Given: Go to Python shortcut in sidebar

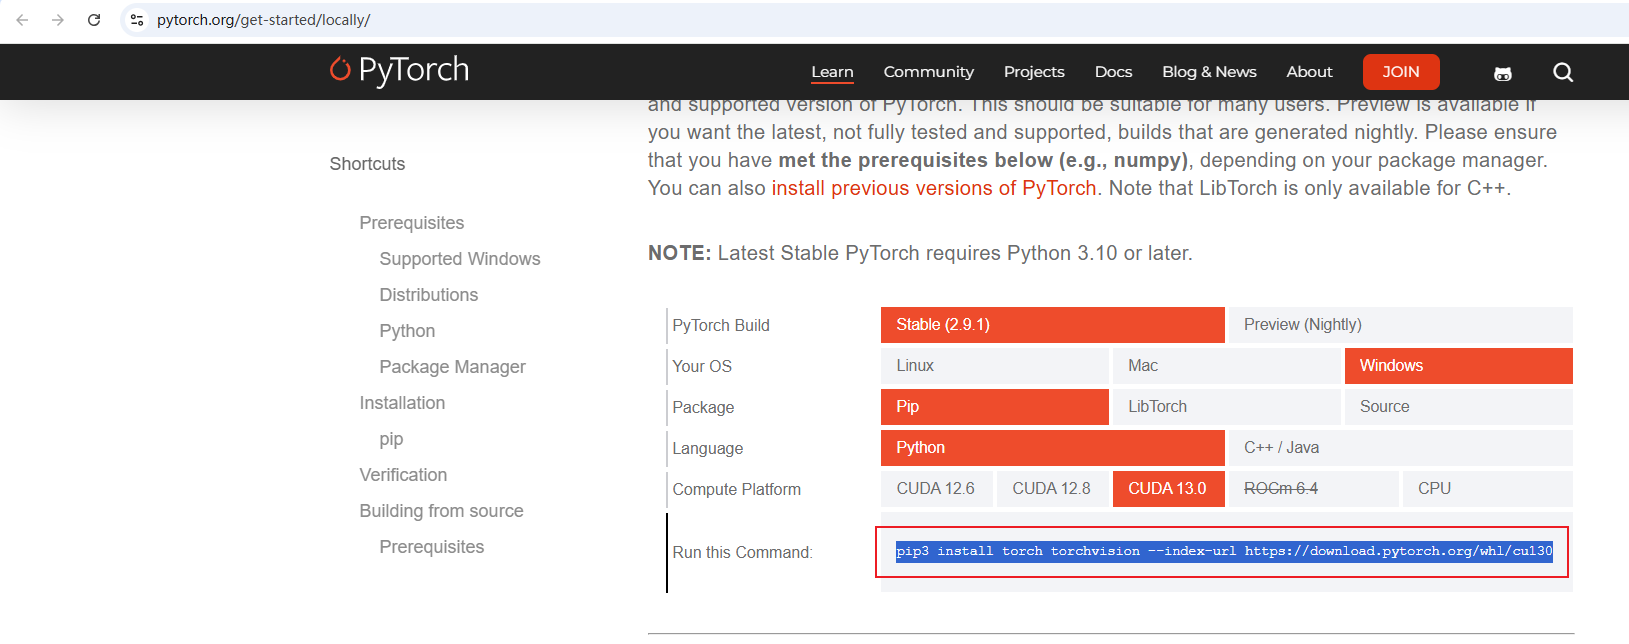Looking at the screenshot, I should 407,331.
